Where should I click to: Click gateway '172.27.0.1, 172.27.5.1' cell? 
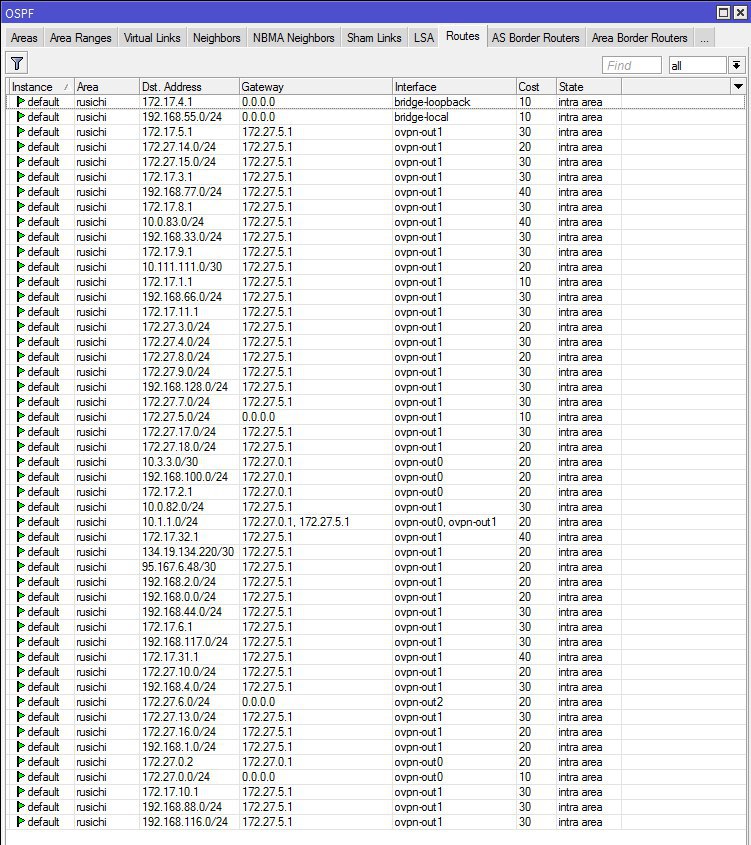click(296, 522)
